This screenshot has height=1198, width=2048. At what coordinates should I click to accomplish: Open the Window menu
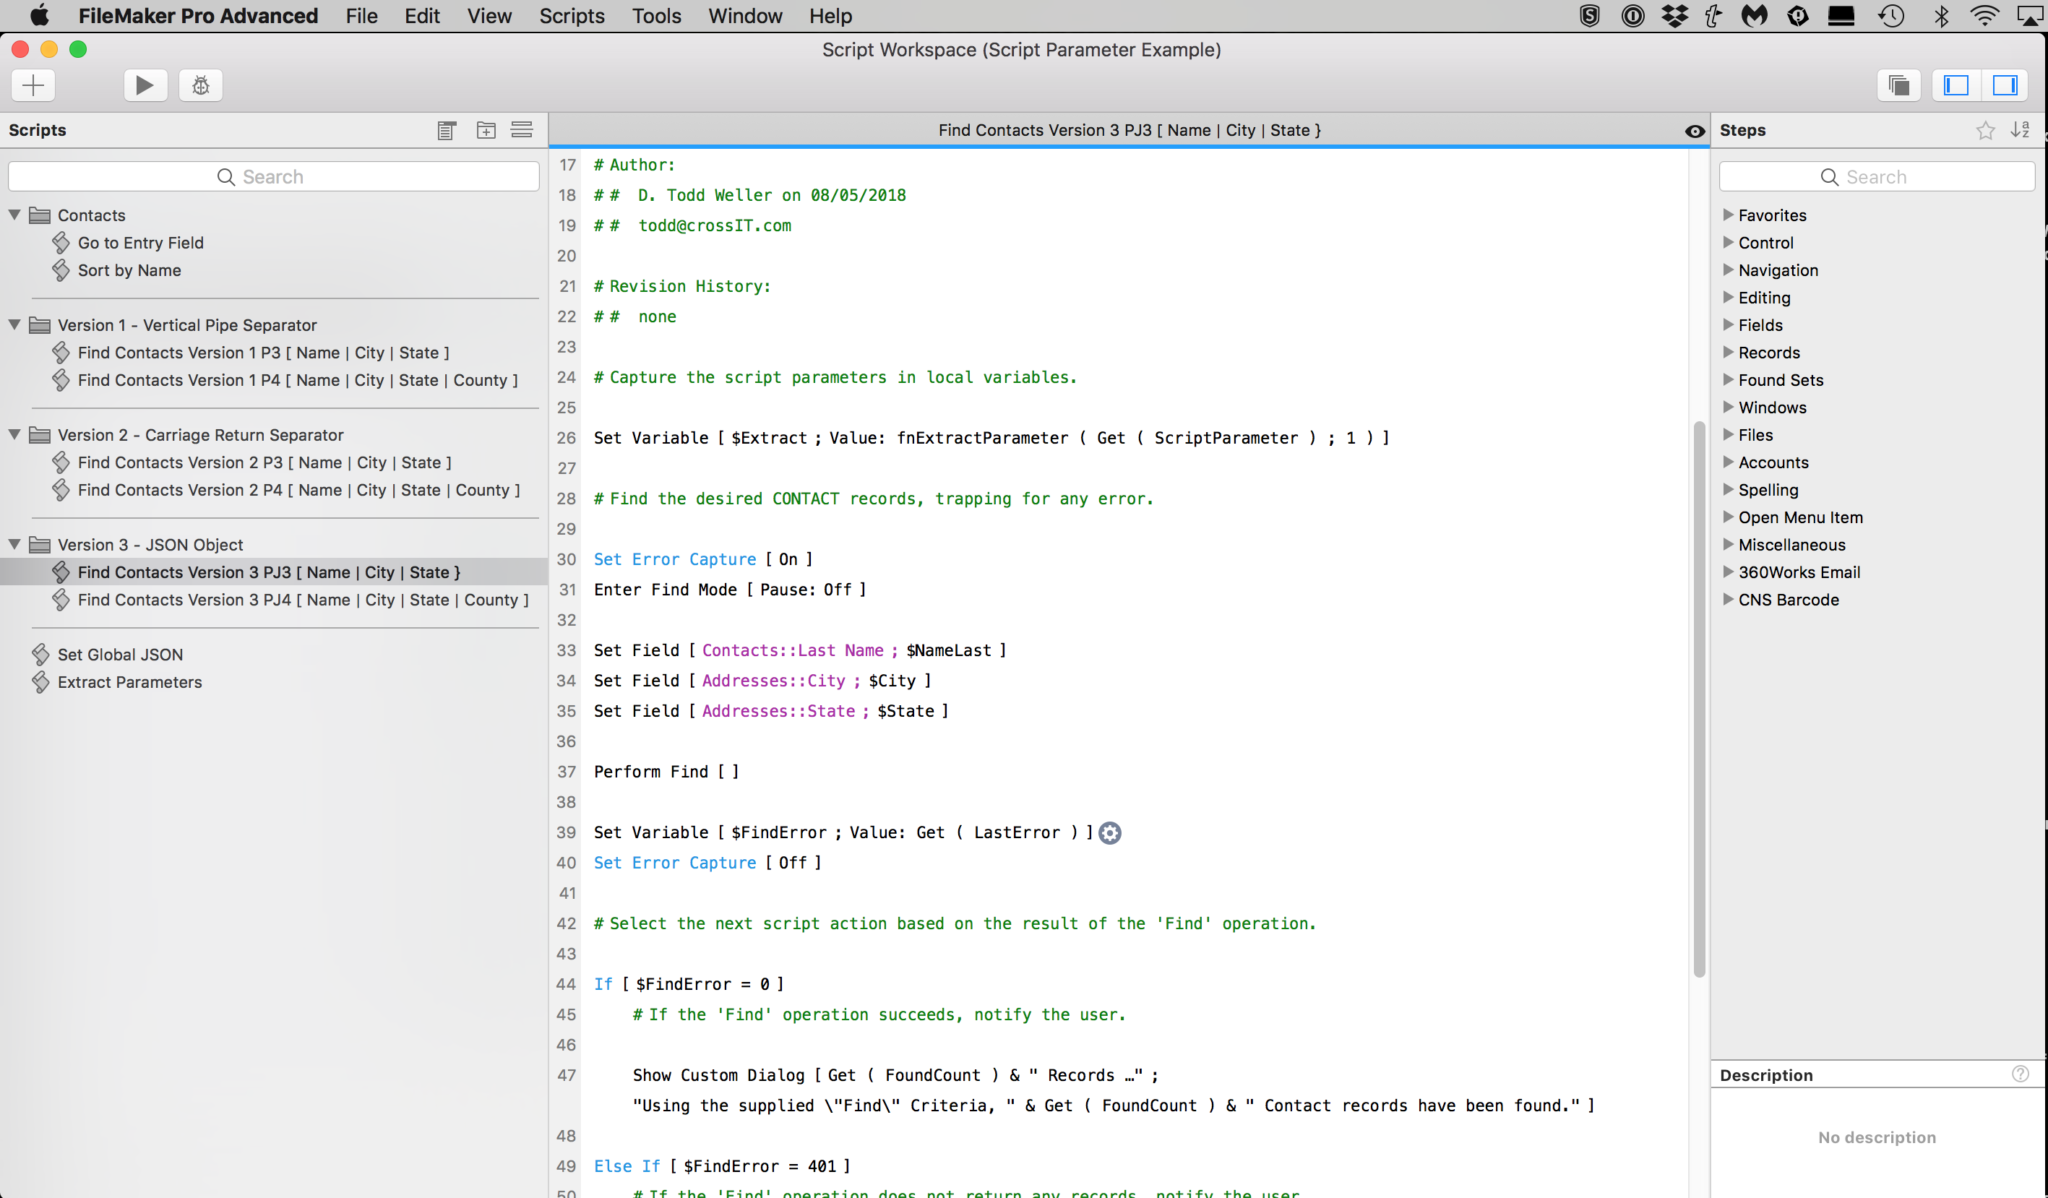click(745, 16)
